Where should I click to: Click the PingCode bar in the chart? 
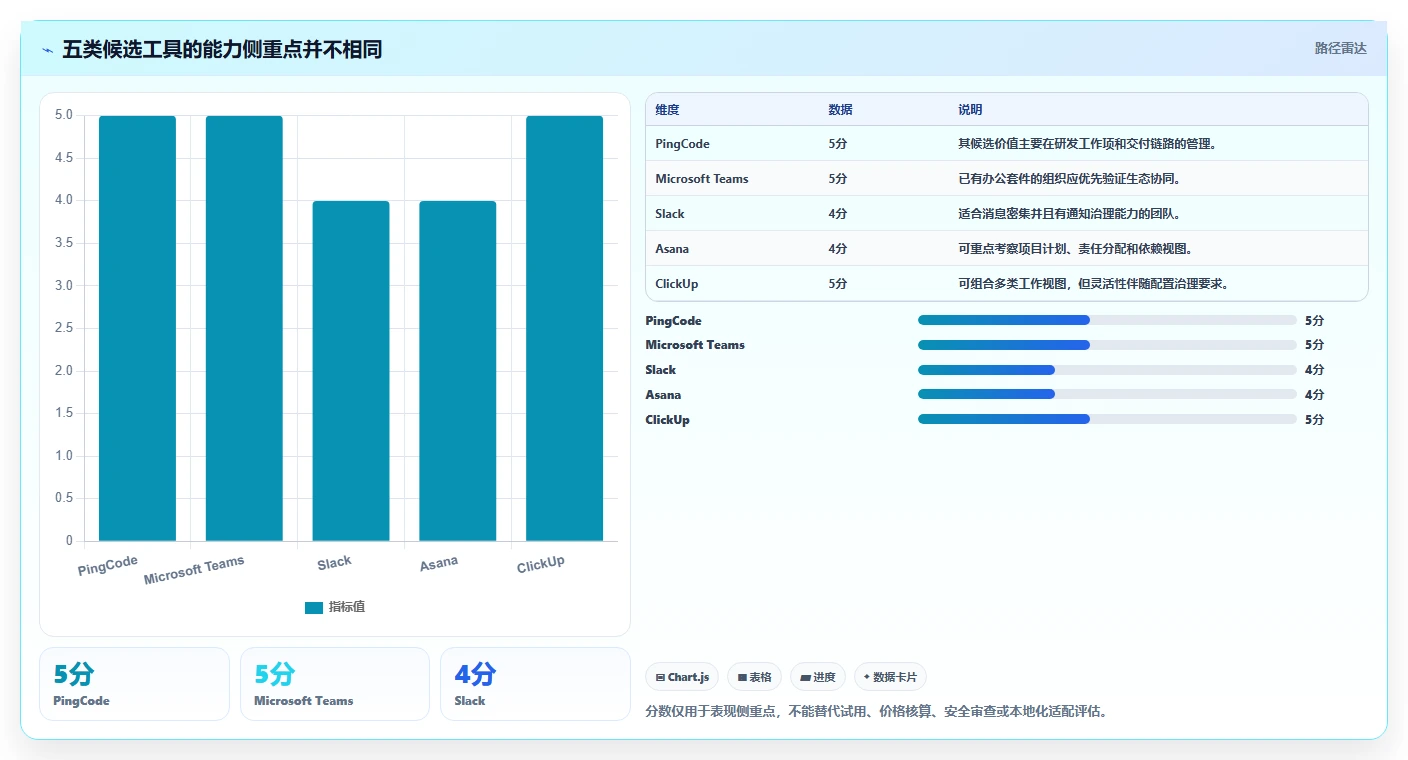click(x=137, y=328)
